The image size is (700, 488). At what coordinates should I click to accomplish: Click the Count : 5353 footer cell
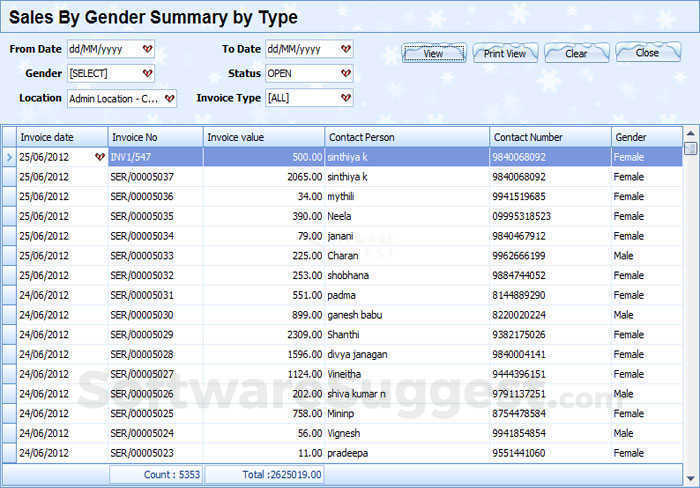(156, 474)
